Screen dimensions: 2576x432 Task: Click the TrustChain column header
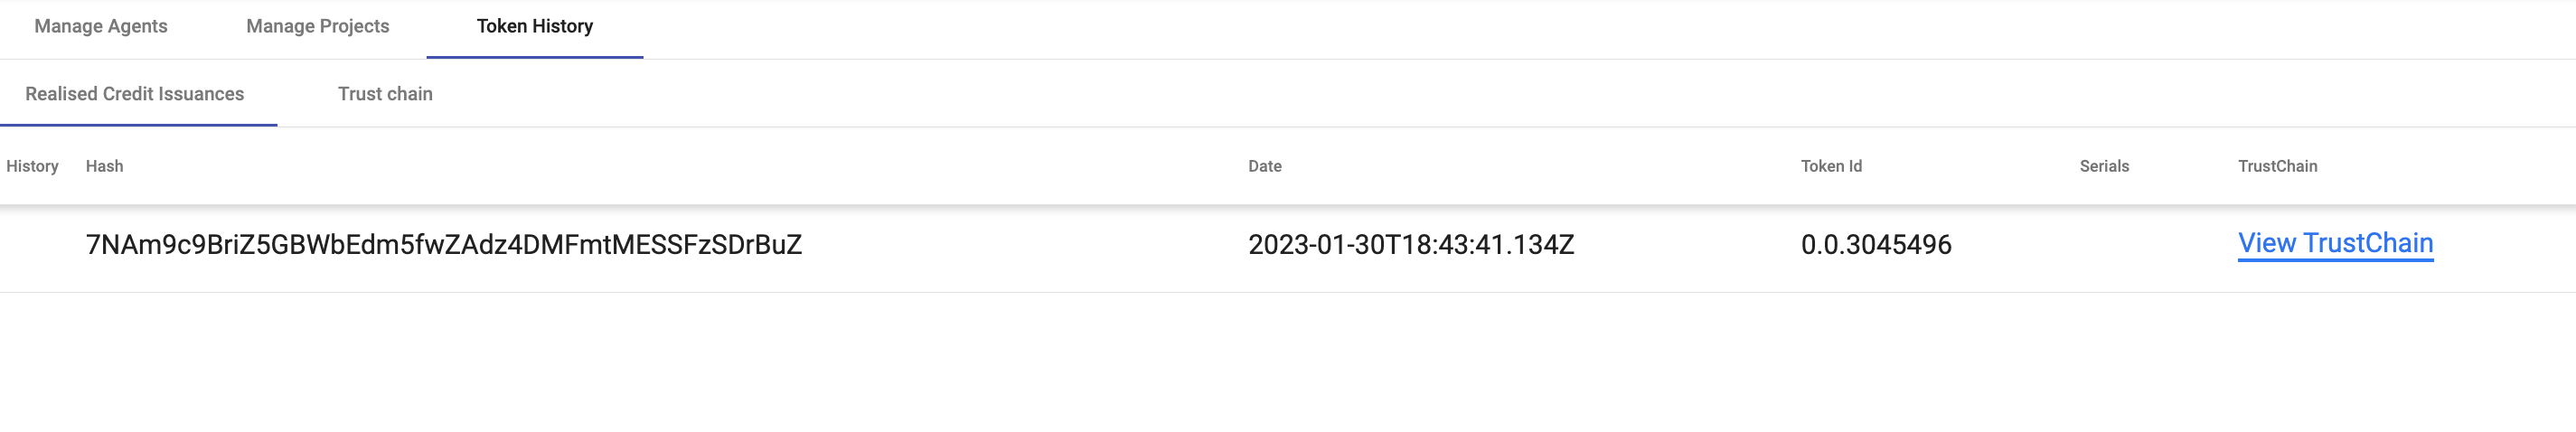pos(2276,166)
